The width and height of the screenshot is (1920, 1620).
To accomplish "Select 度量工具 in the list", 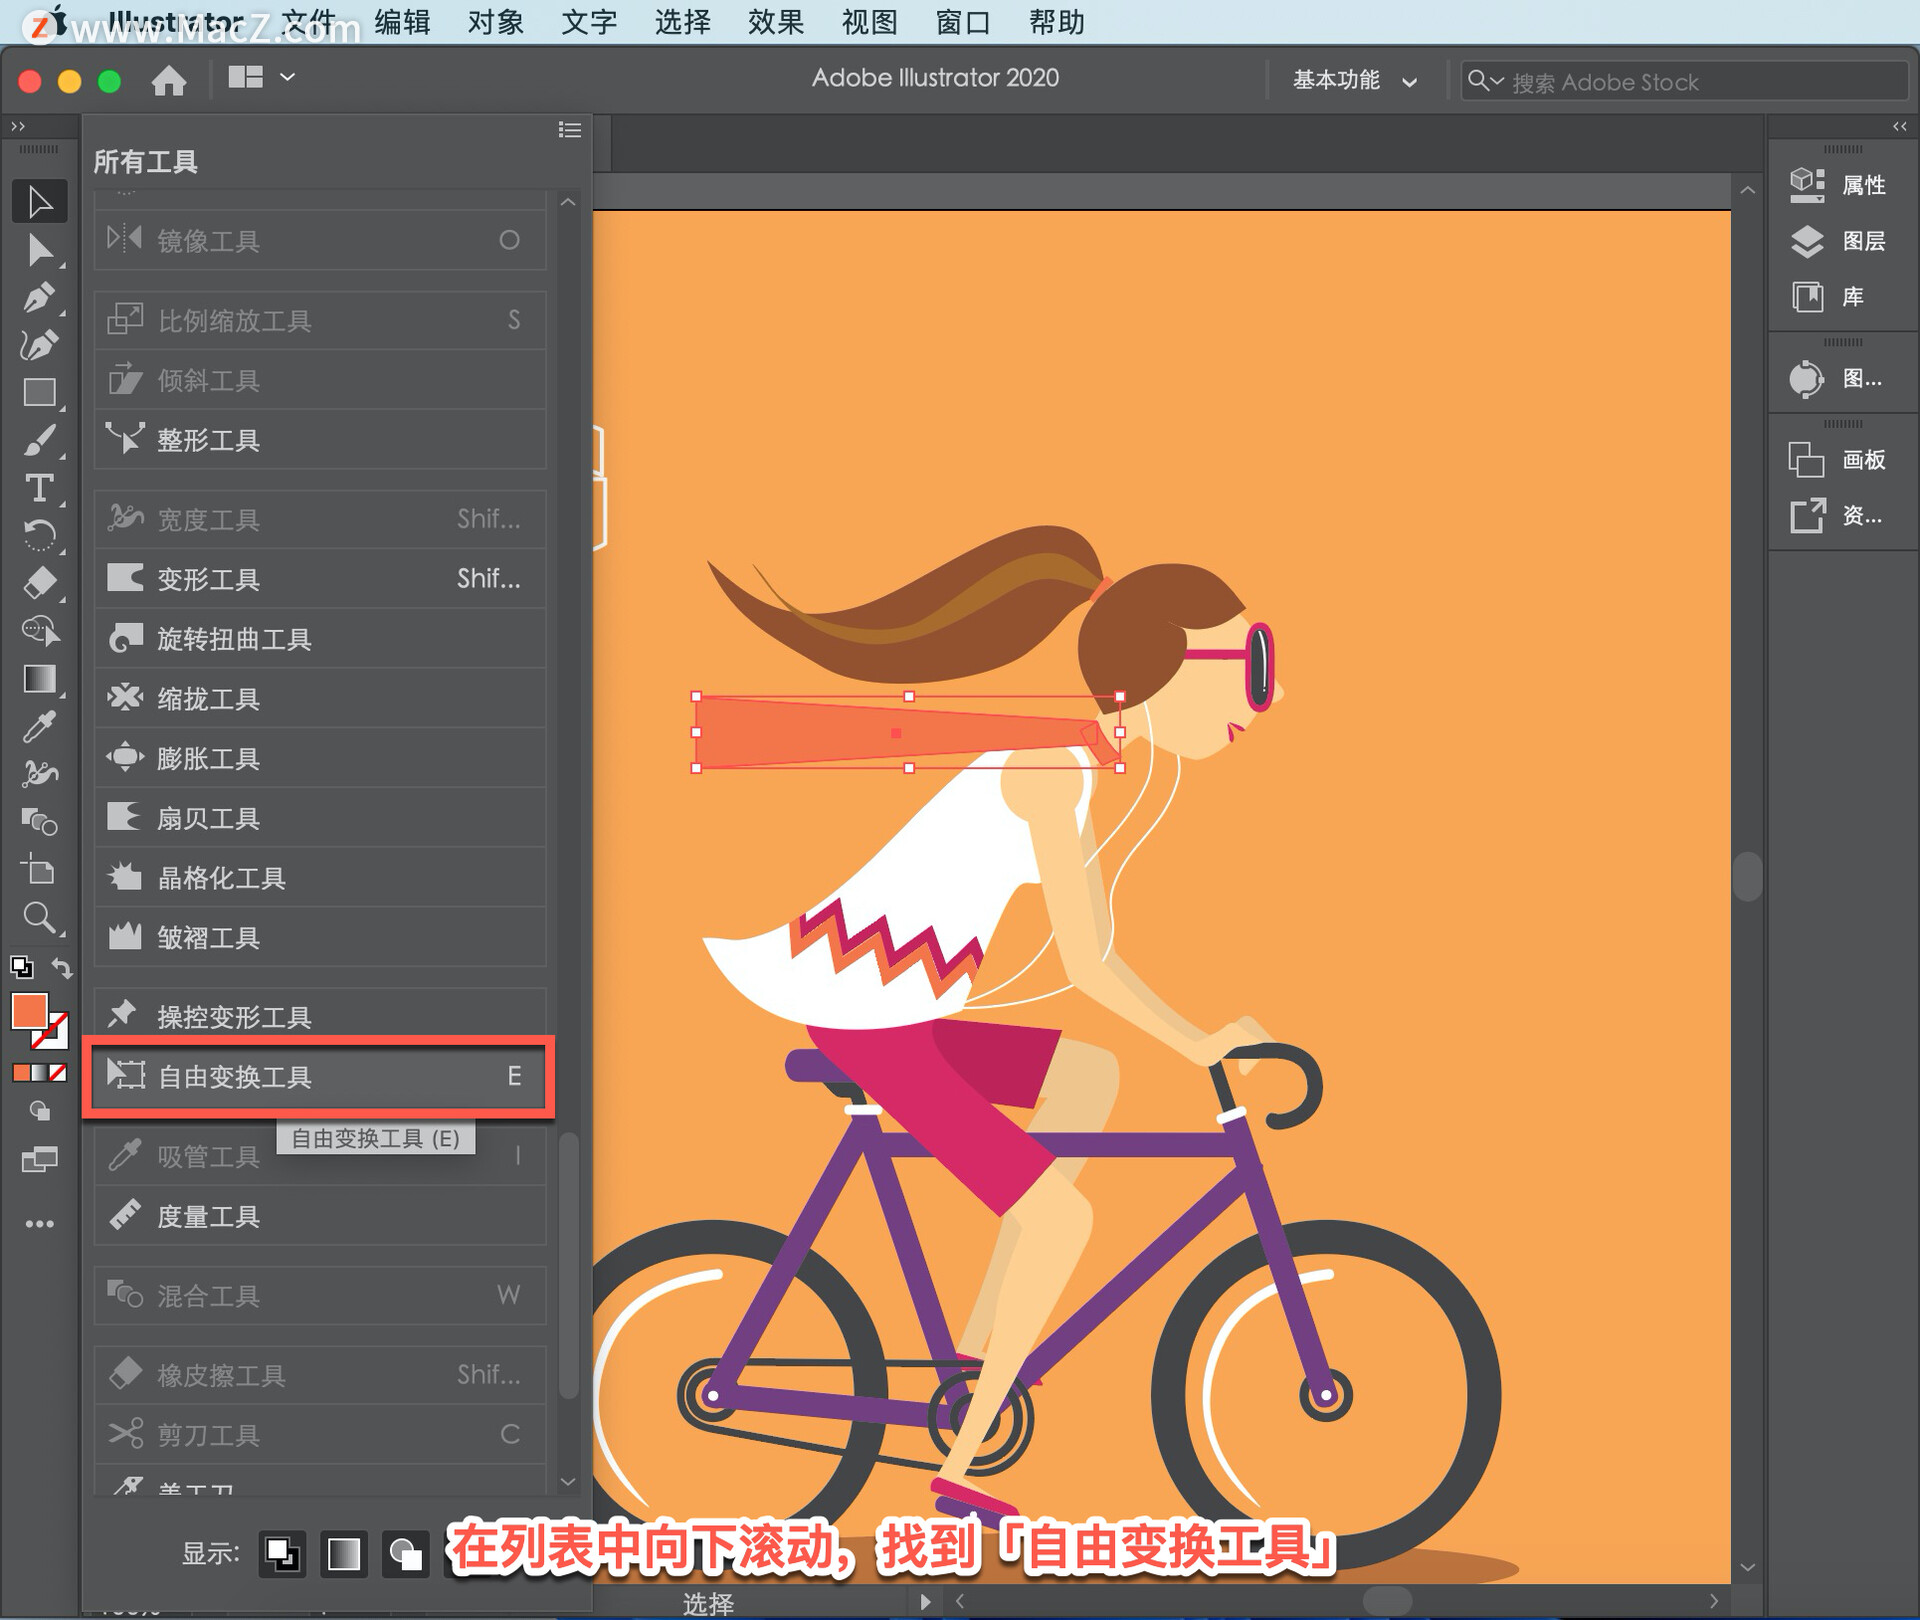I will coord(320,1217).
